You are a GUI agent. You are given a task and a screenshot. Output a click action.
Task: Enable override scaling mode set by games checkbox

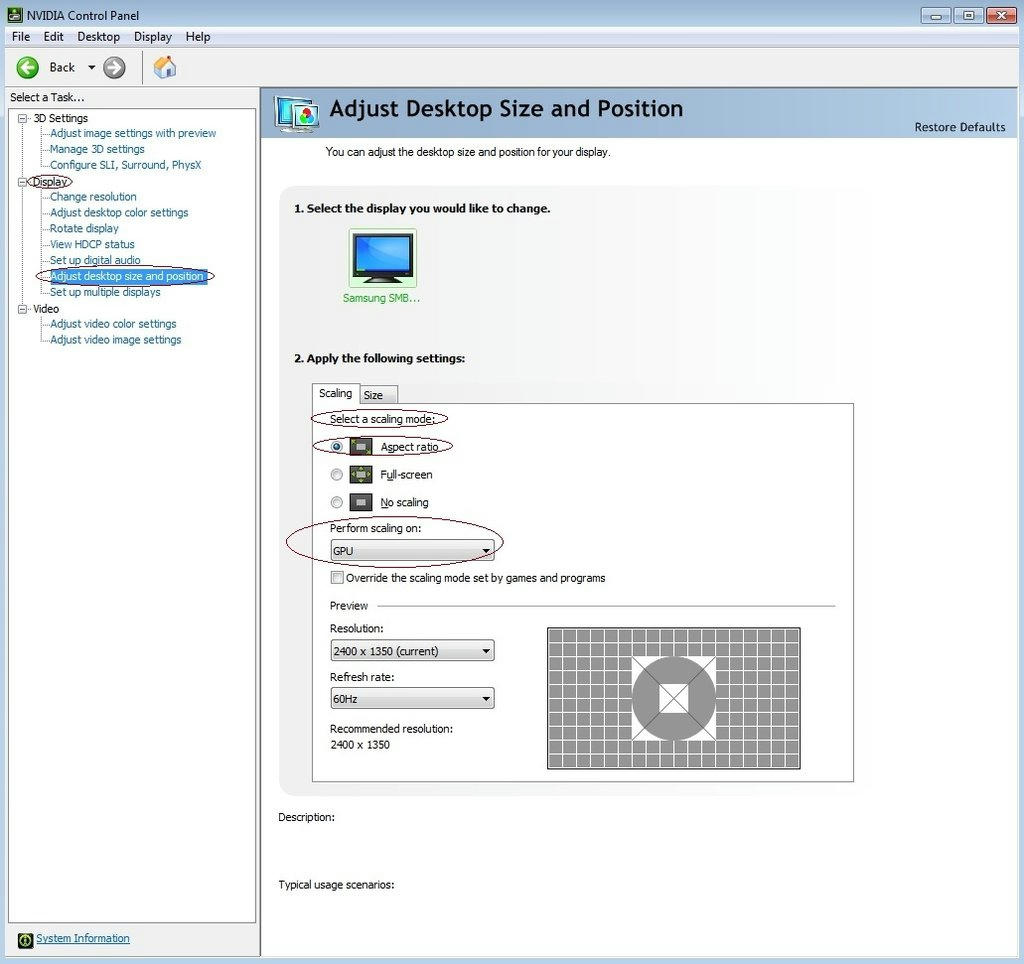pos(338,578)
